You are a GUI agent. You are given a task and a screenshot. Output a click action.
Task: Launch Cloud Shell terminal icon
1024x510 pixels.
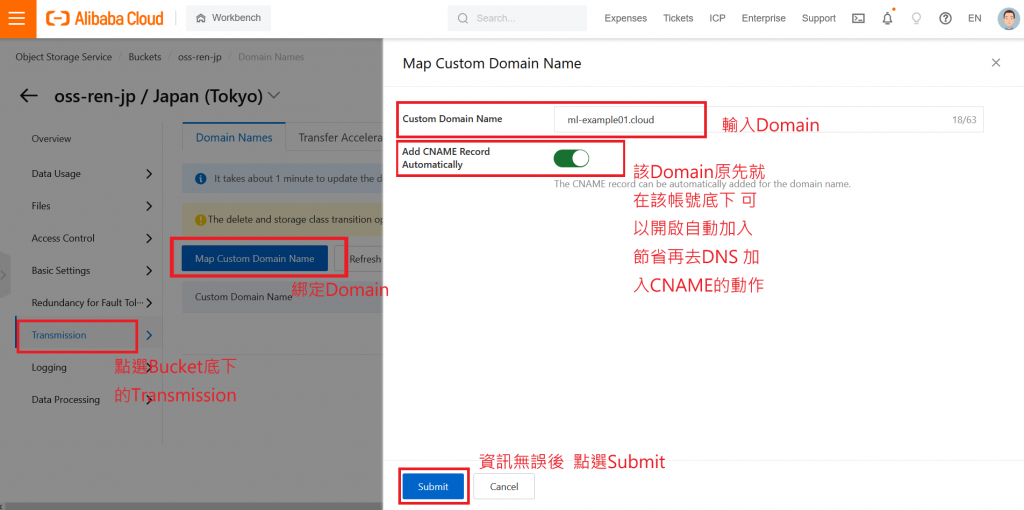point(858,18)
